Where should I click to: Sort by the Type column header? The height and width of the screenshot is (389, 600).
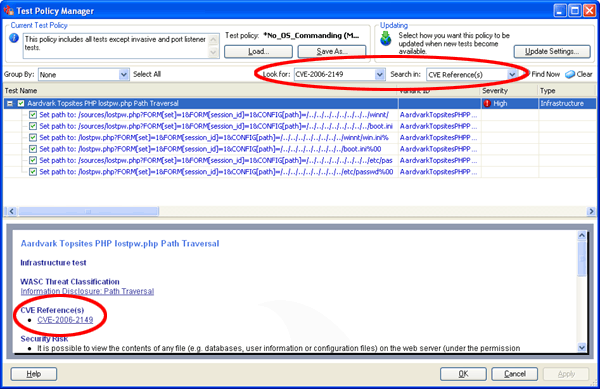coord(567,91)
